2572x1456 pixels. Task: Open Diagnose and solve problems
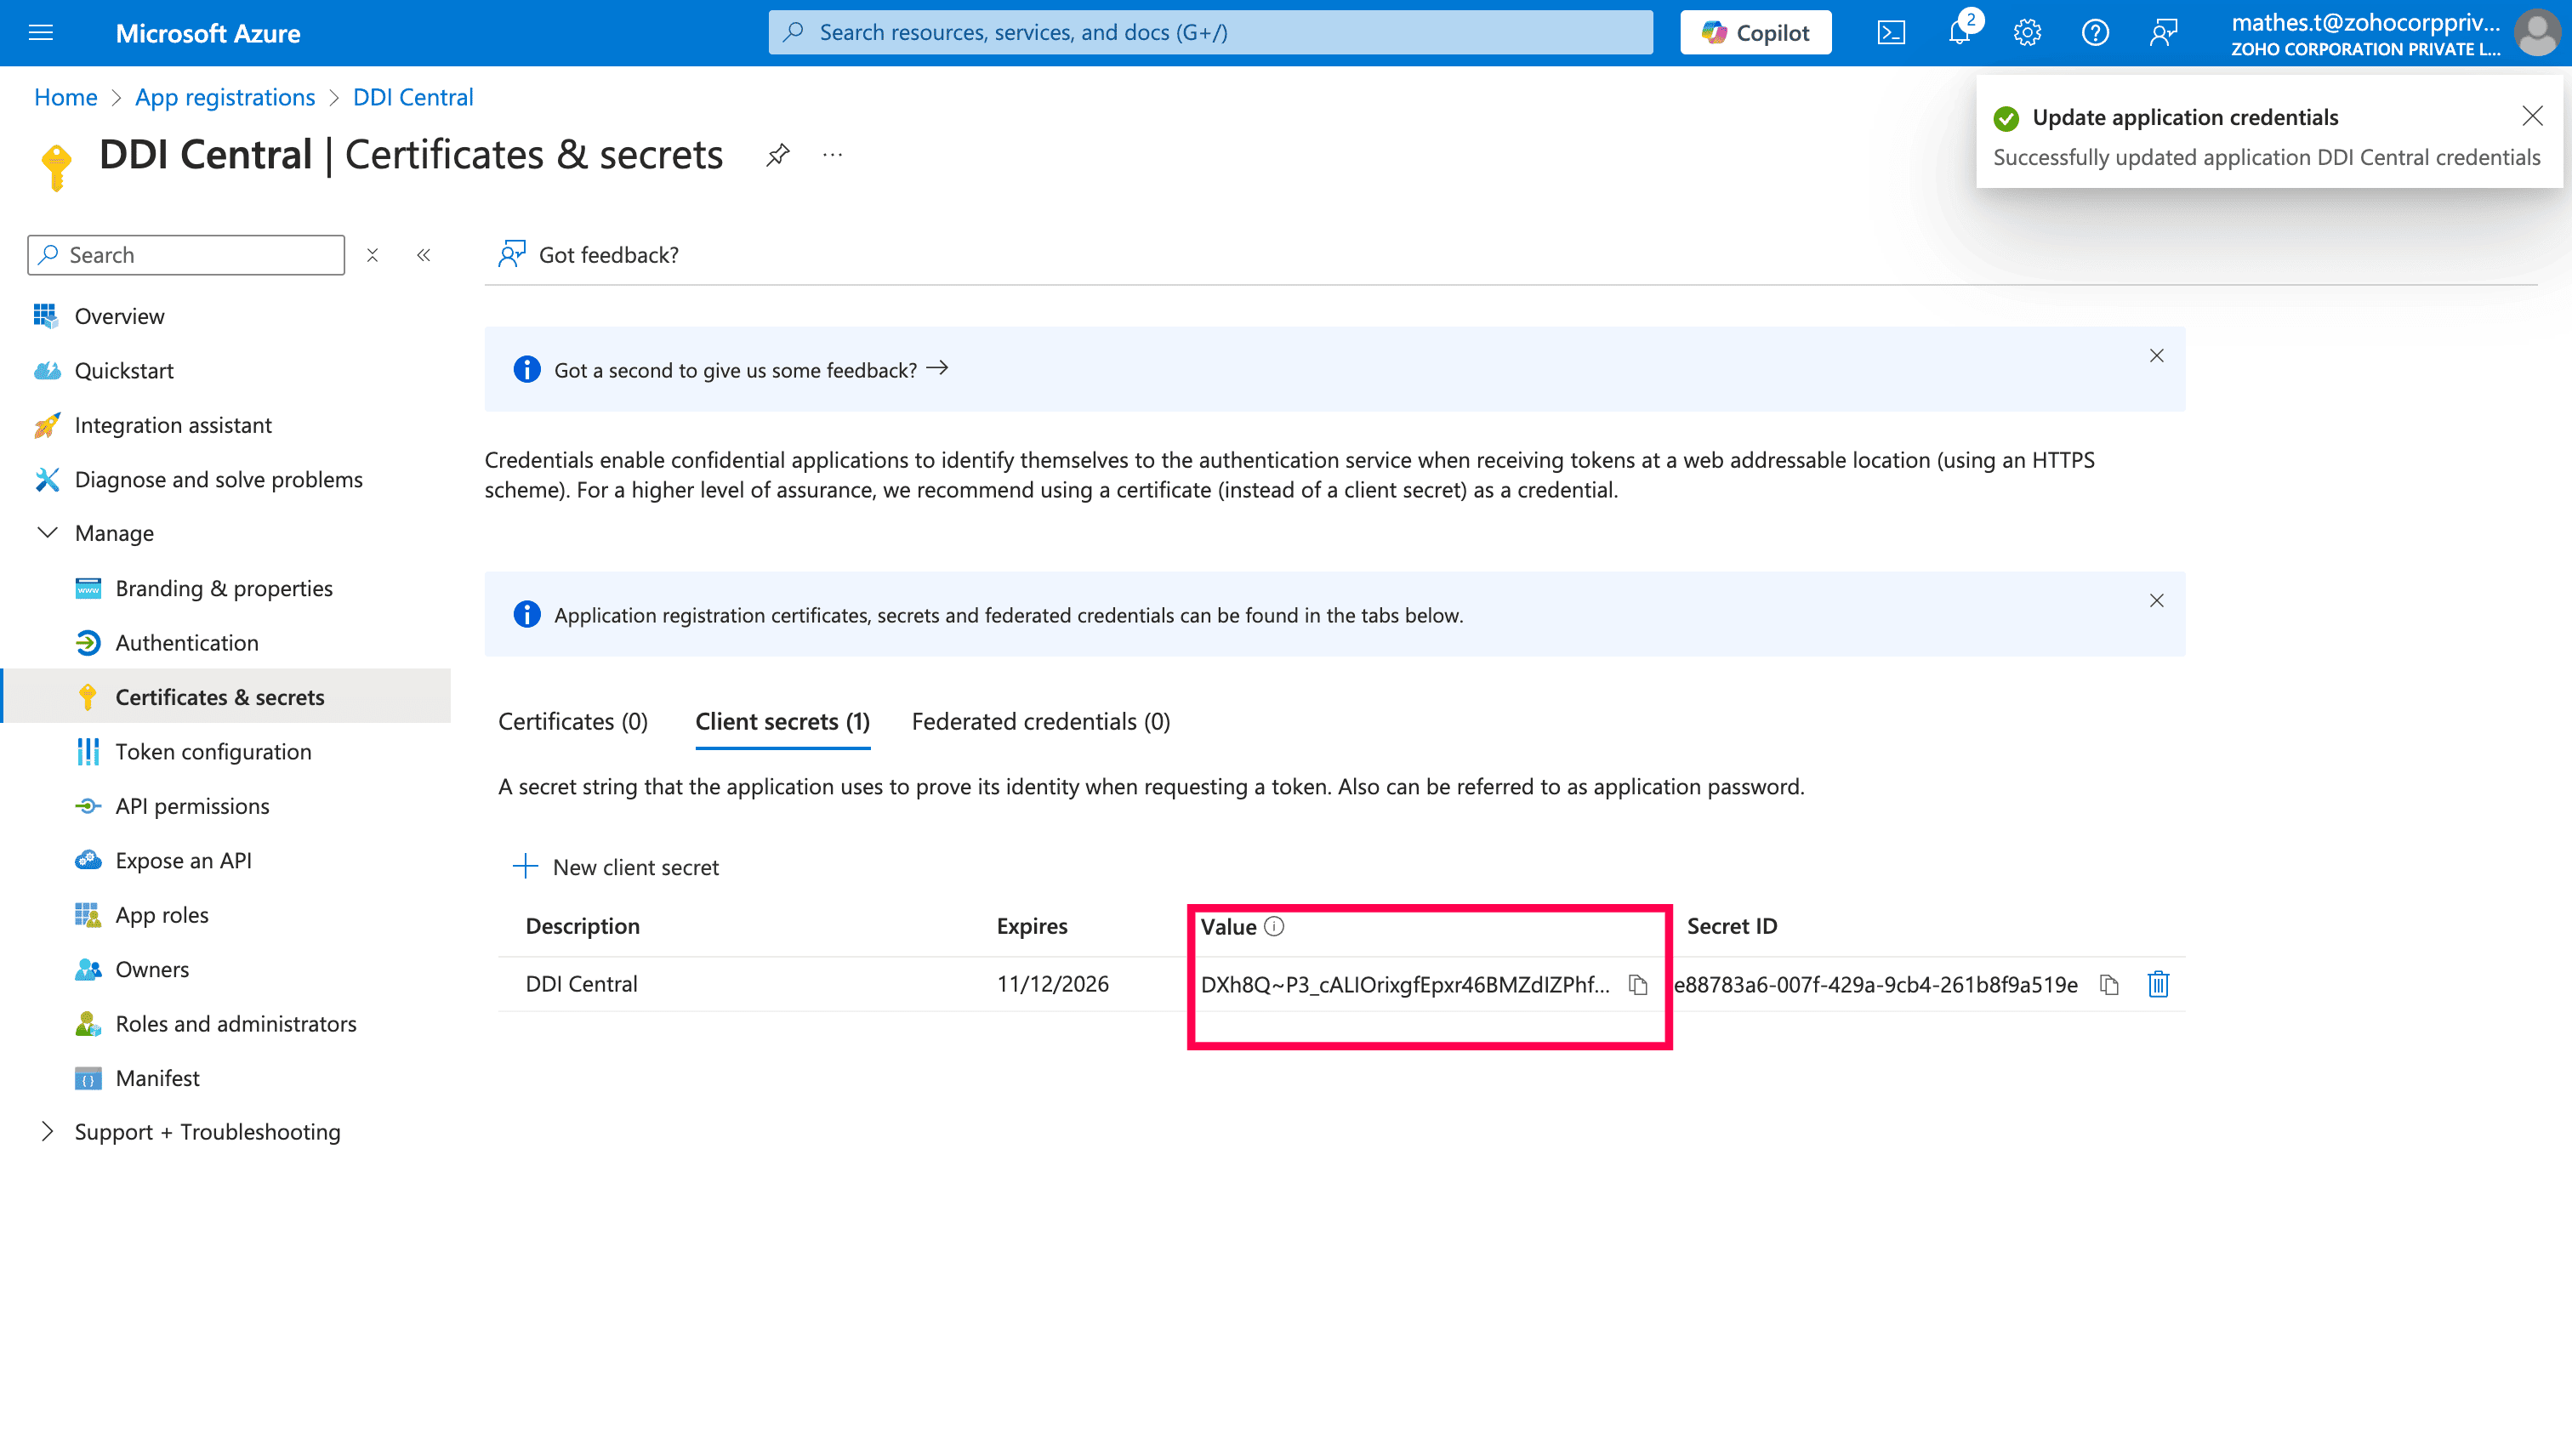pyautogui.click(x=218, y=480)
